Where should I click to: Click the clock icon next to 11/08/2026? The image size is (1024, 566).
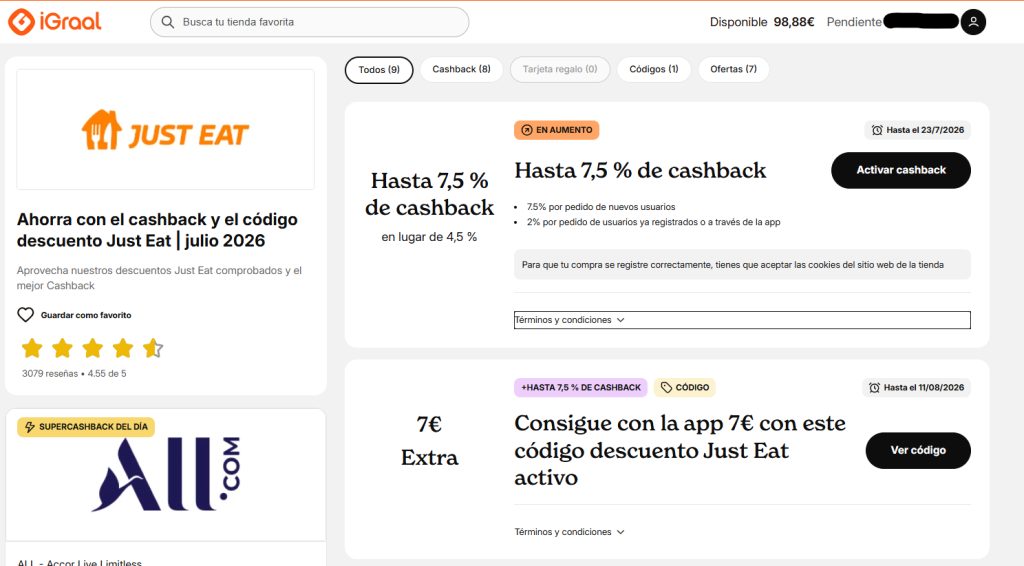click(874, 388)
